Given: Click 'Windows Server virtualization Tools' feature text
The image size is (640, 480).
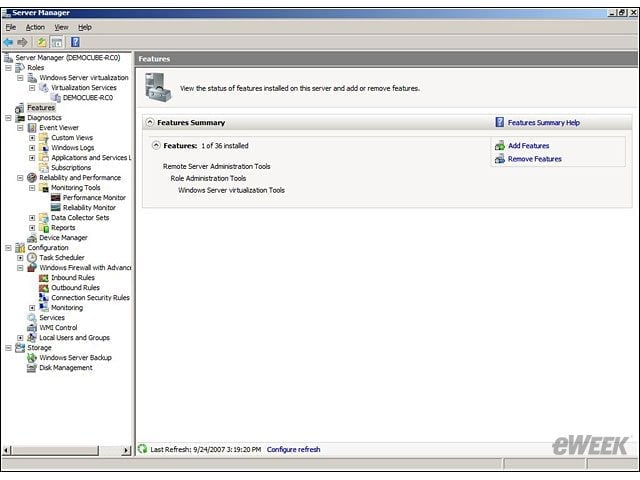Looking at the screenshot, I should (231, 190).
